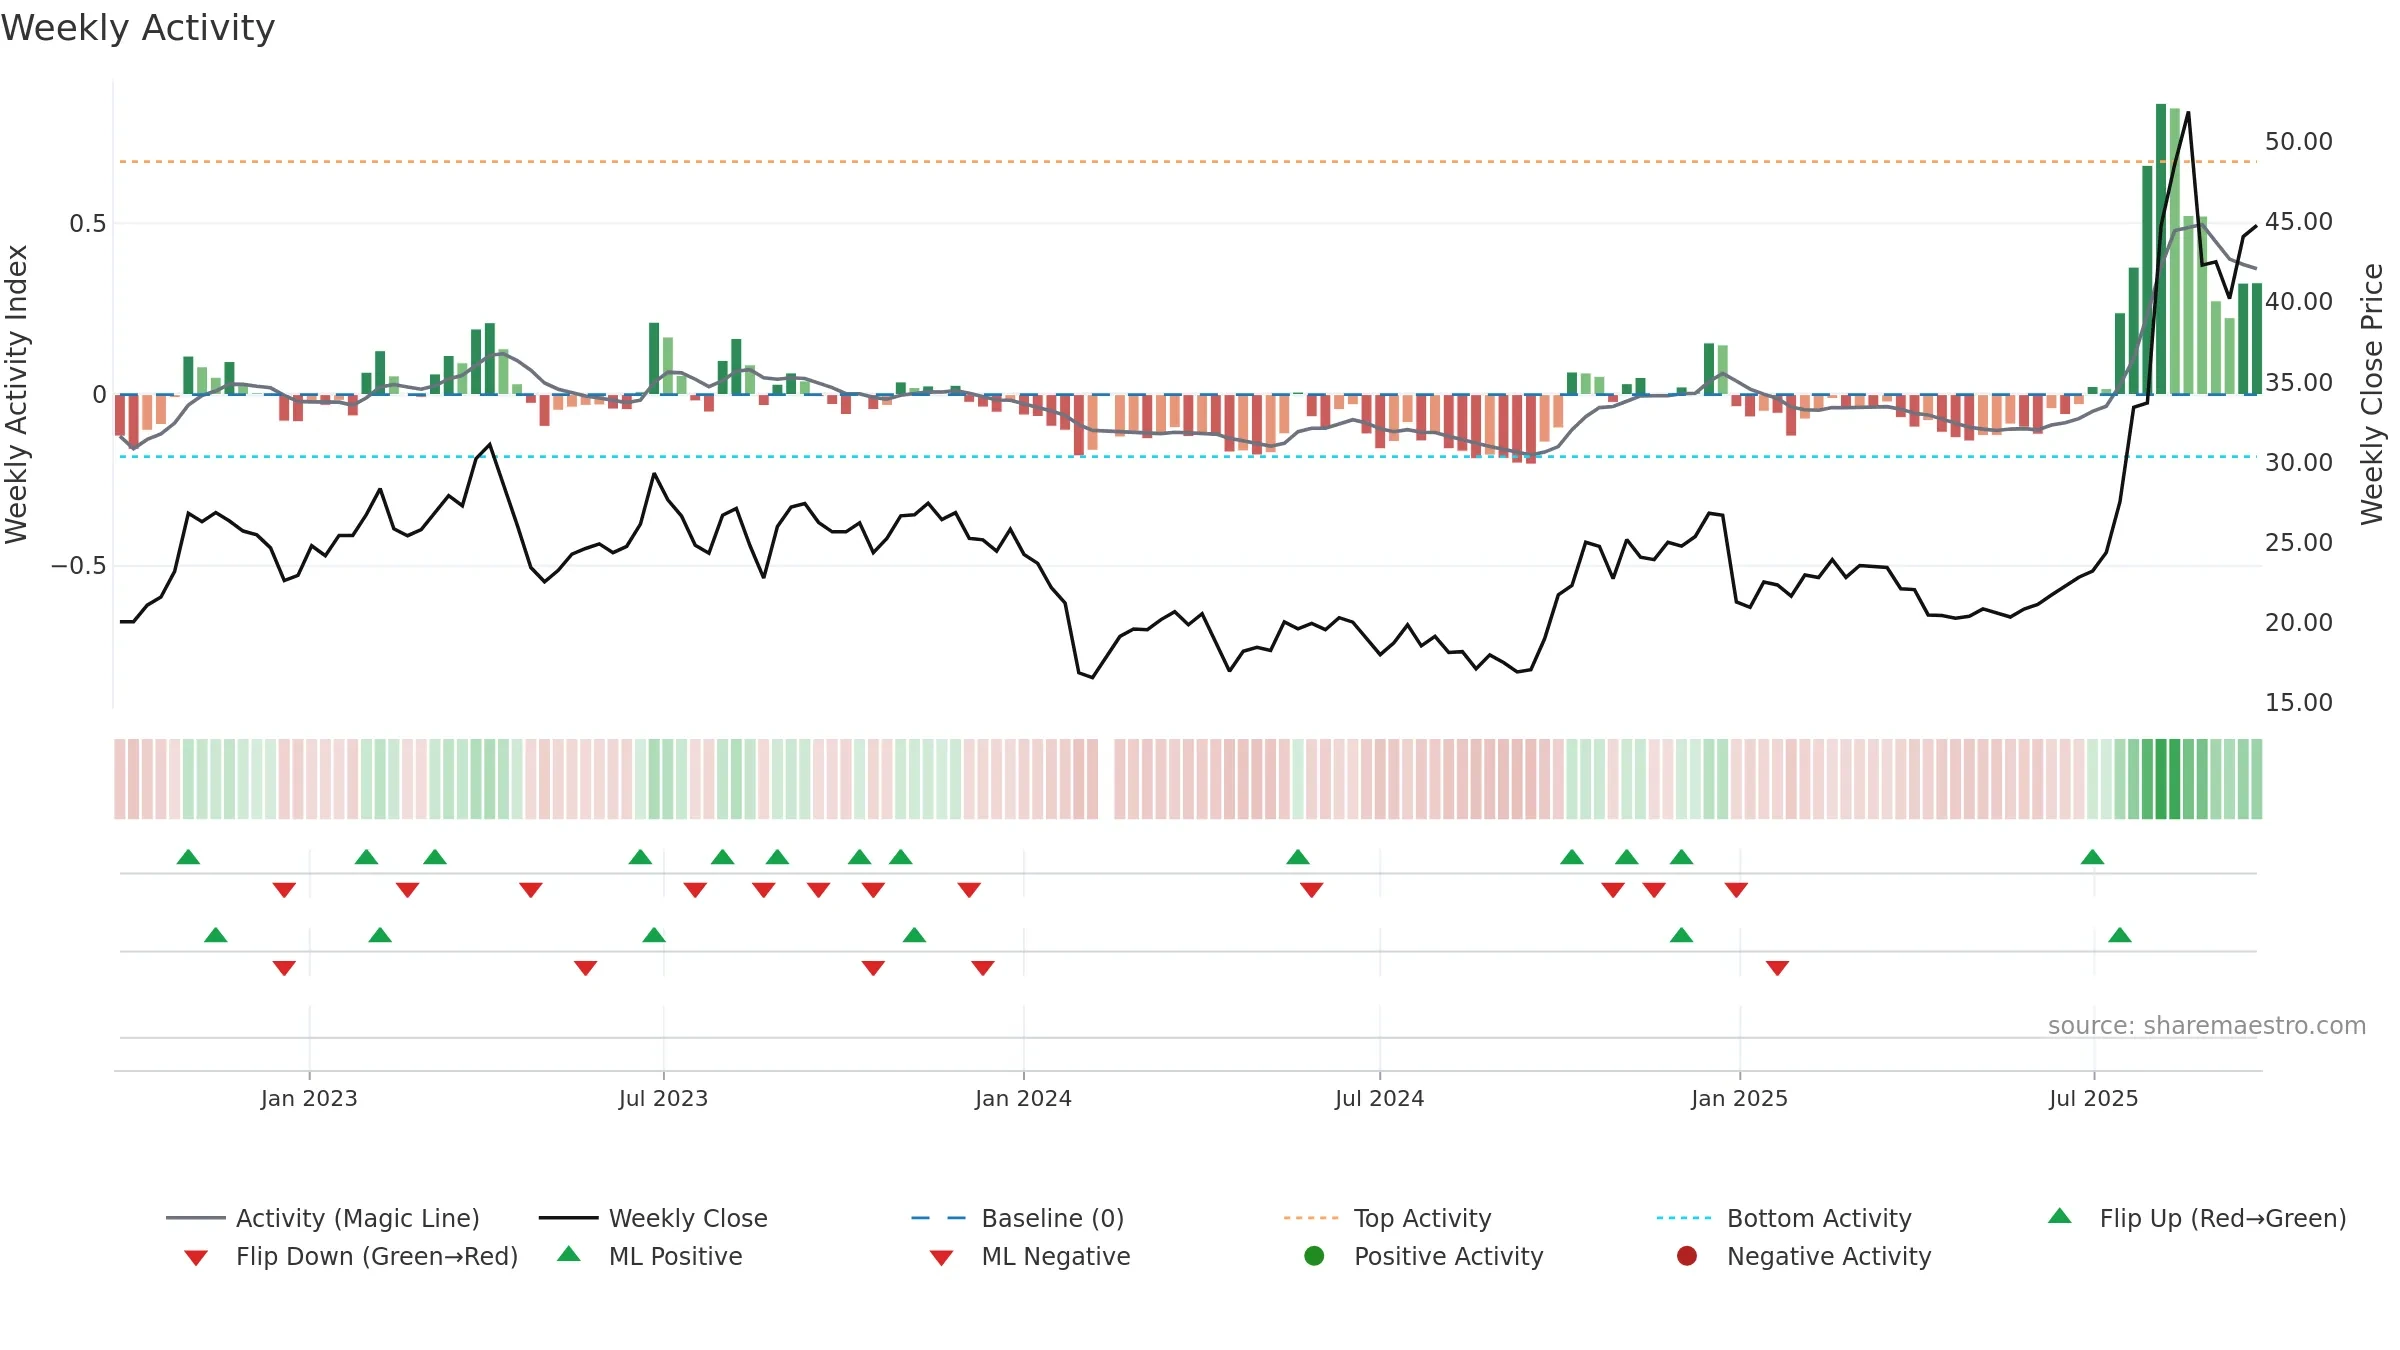Click the 40.00 price axis tick
2400x1350 pixels.
coord(2299,302)
